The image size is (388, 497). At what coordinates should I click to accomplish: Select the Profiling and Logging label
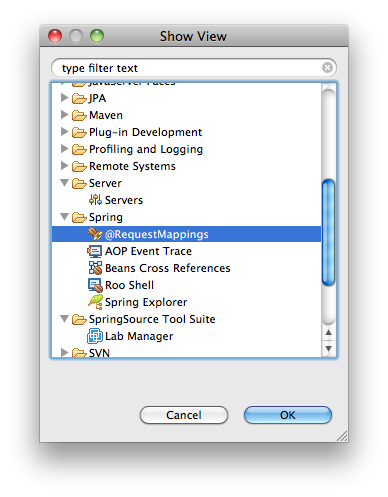[146, 149]
